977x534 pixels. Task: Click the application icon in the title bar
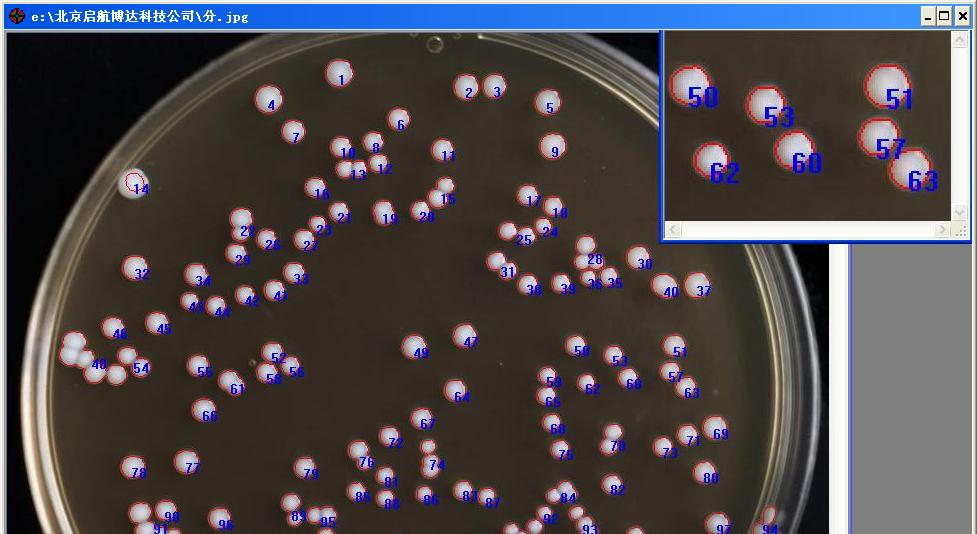pos(17,16)
